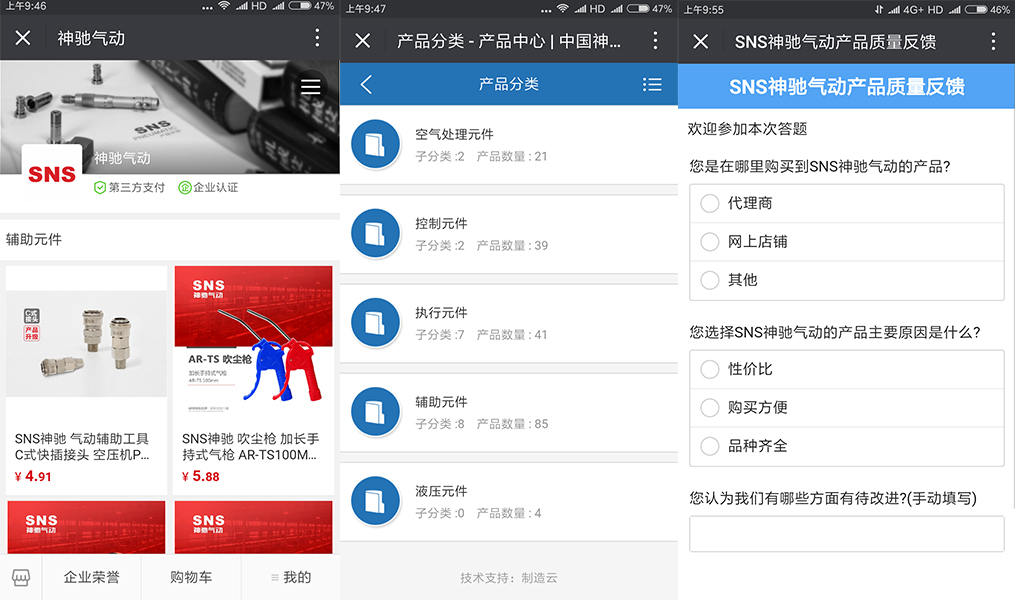Open the C式快插接头 product image
The height and width of the screenshot is (600, 1015).
[x=86, y=343]
